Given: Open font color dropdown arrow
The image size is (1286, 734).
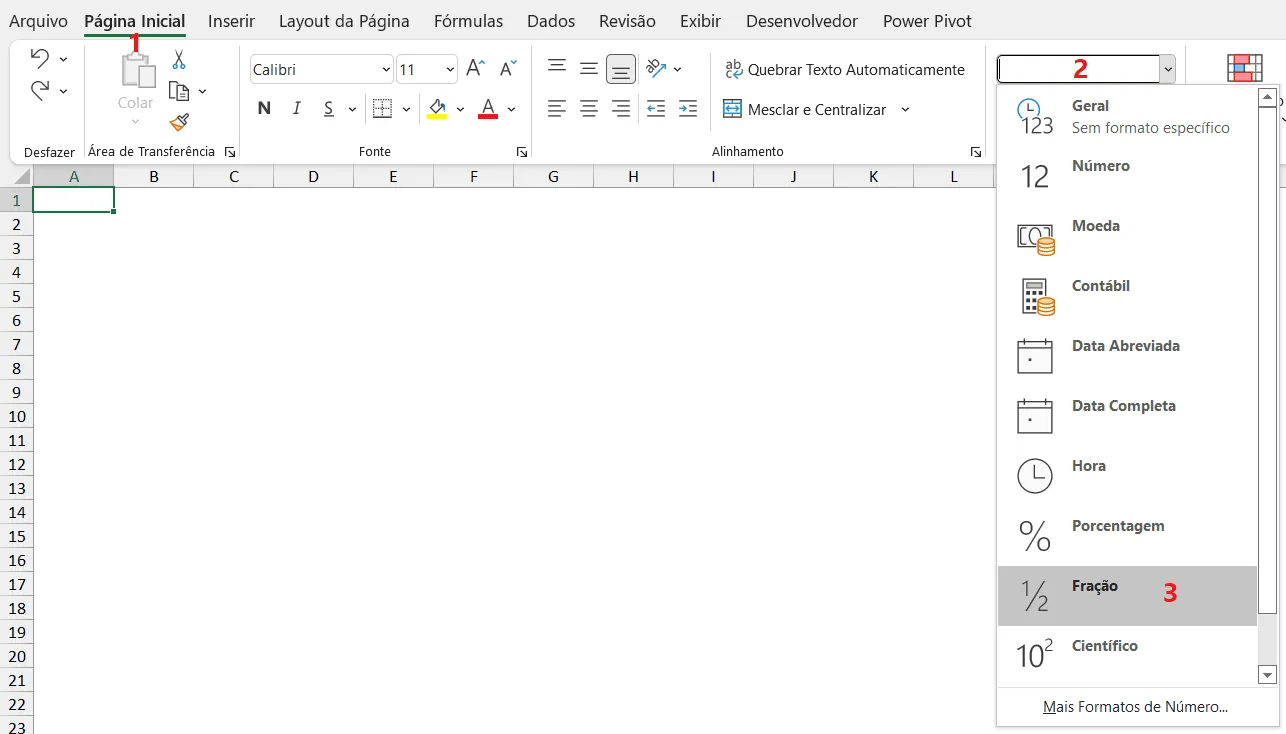Looking at the screenshot, I should [x=511, y=109].
